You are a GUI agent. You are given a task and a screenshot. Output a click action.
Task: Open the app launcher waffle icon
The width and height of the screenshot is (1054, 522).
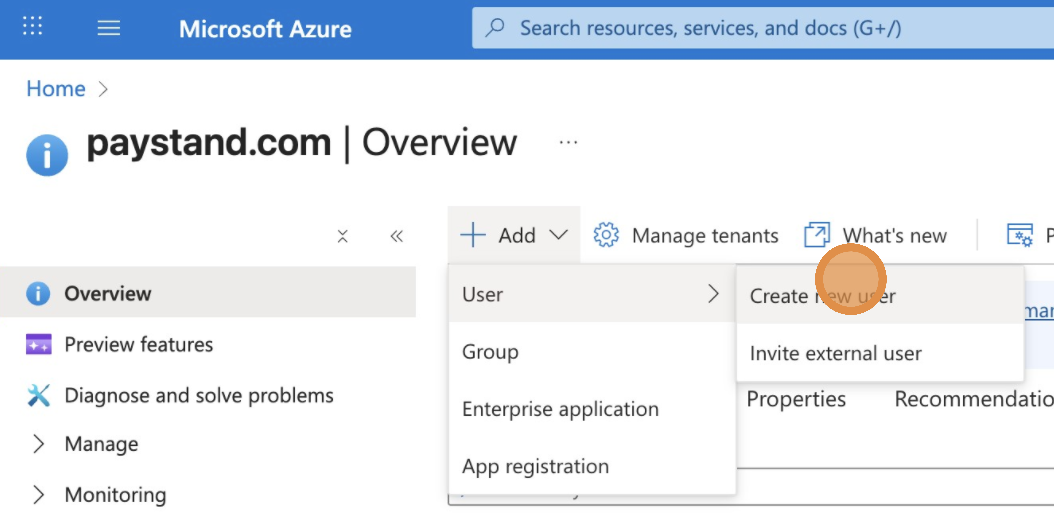32,27
